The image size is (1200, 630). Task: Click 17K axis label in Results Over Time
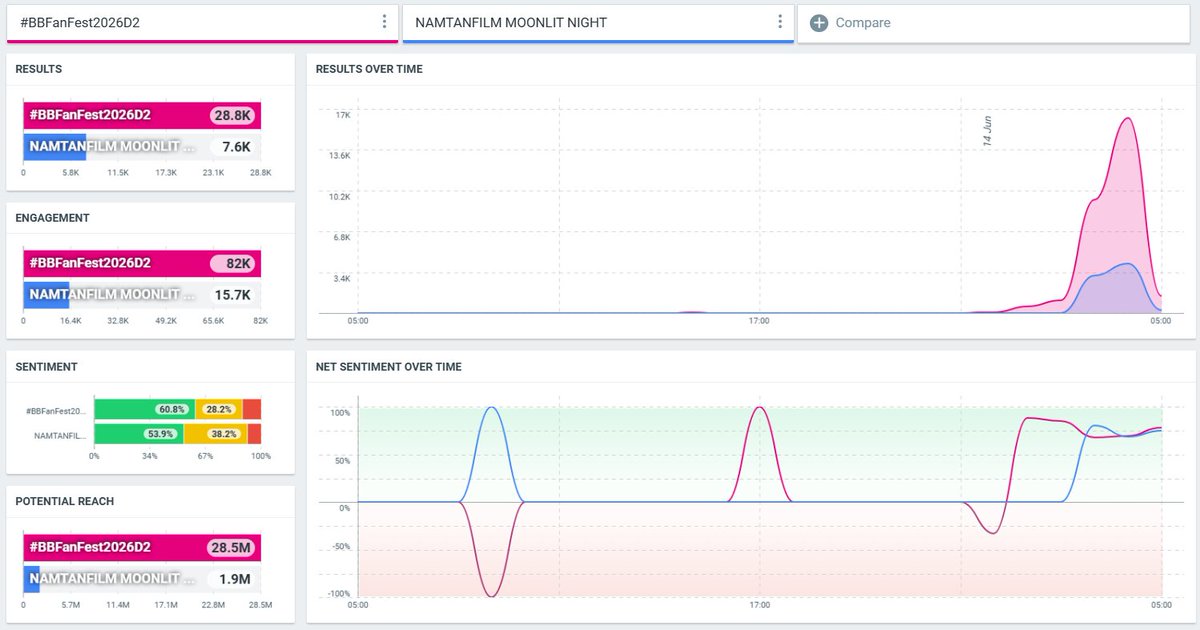[343, 115]
